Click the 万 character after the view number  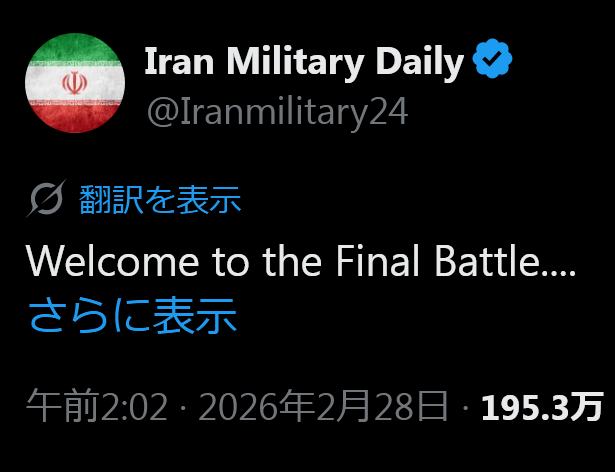click(x=589, y=407)
